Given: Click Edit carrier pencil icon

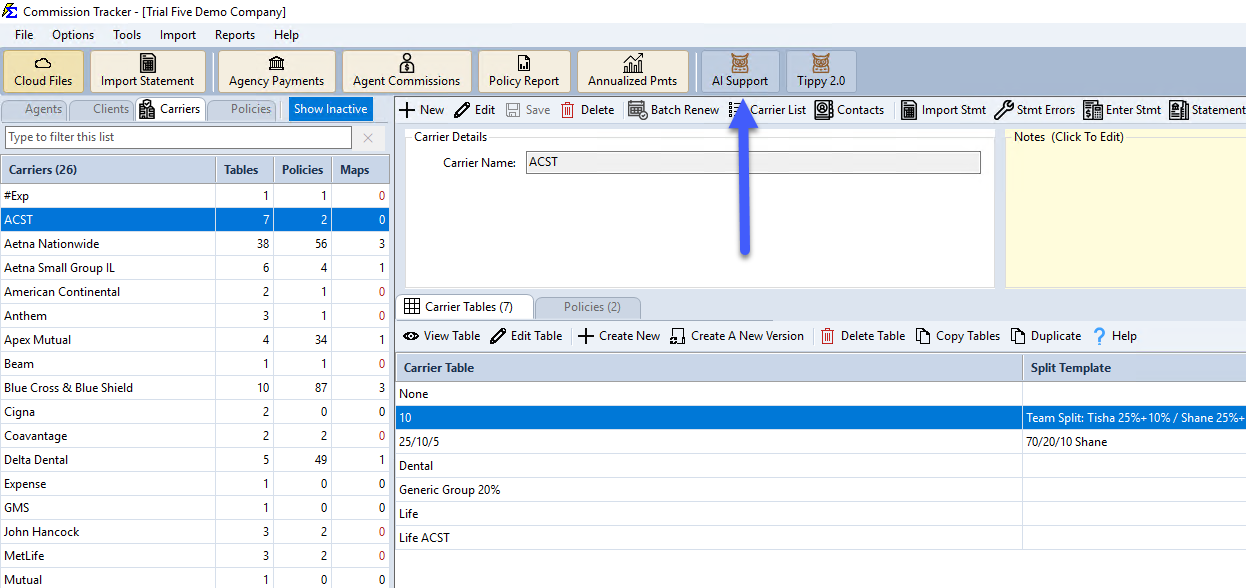Looking at the screenshot, I should [475, 110].
